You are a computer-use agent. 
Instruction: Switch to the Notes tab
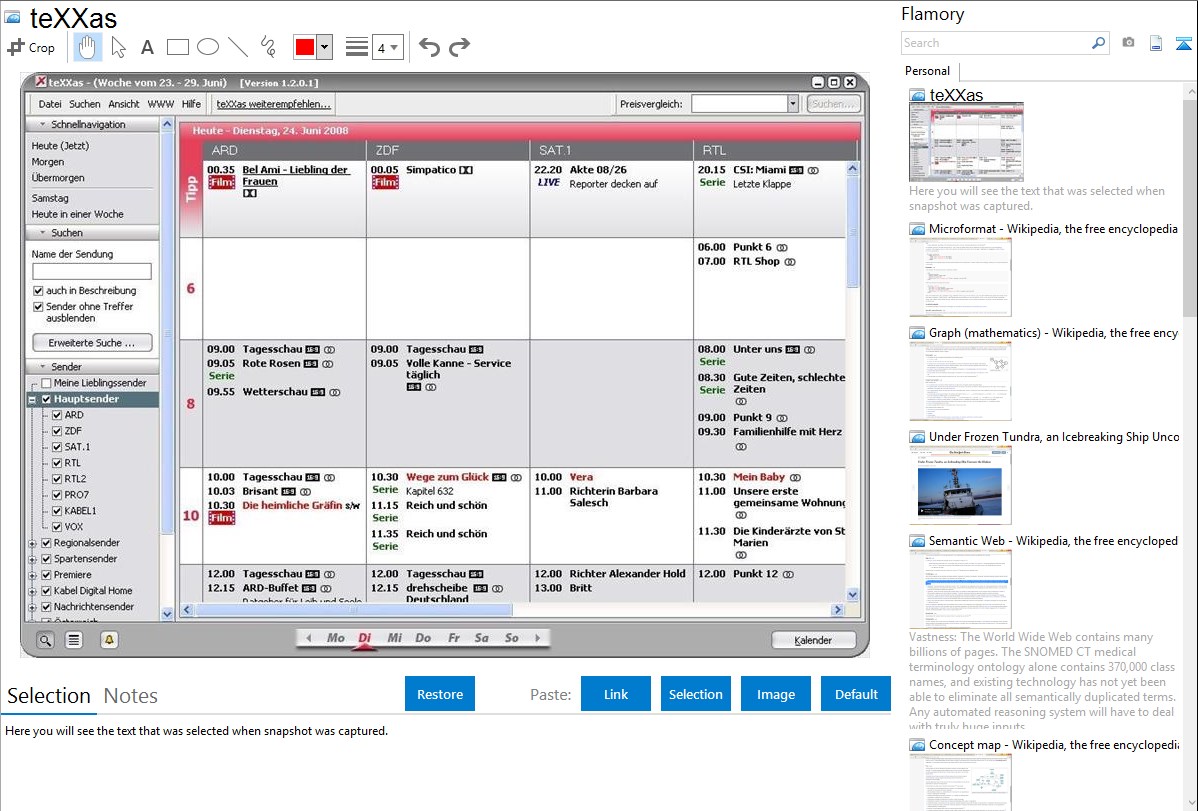[131, 696]
